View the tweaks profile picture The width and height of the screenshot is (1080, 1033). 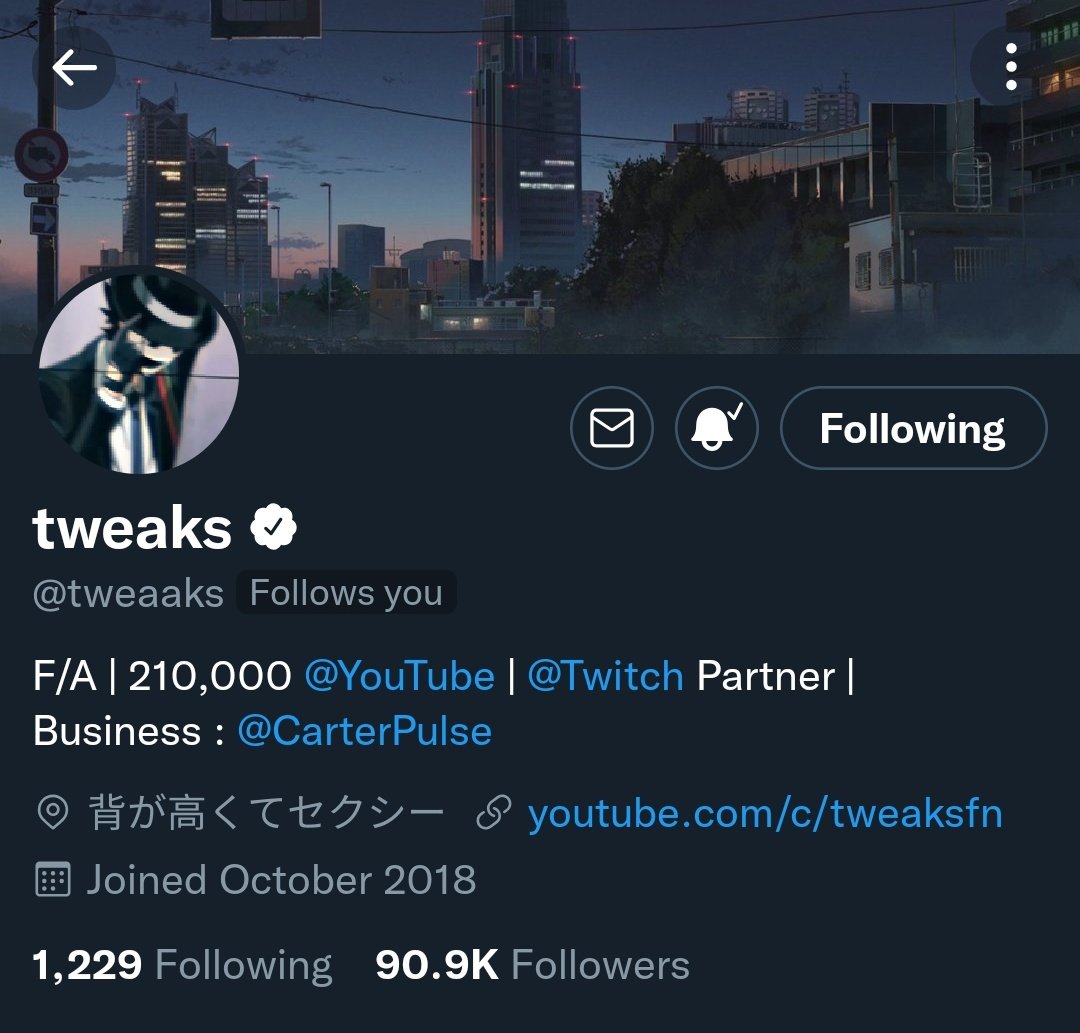coord(139,372)
